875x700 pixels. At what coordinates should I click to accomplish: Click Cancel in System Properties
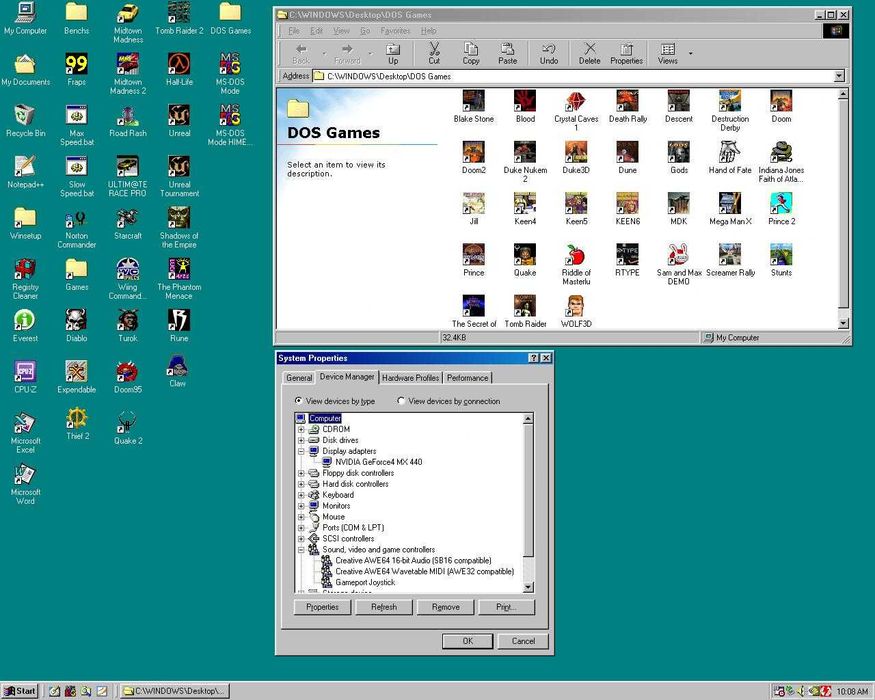pos(523,641)
